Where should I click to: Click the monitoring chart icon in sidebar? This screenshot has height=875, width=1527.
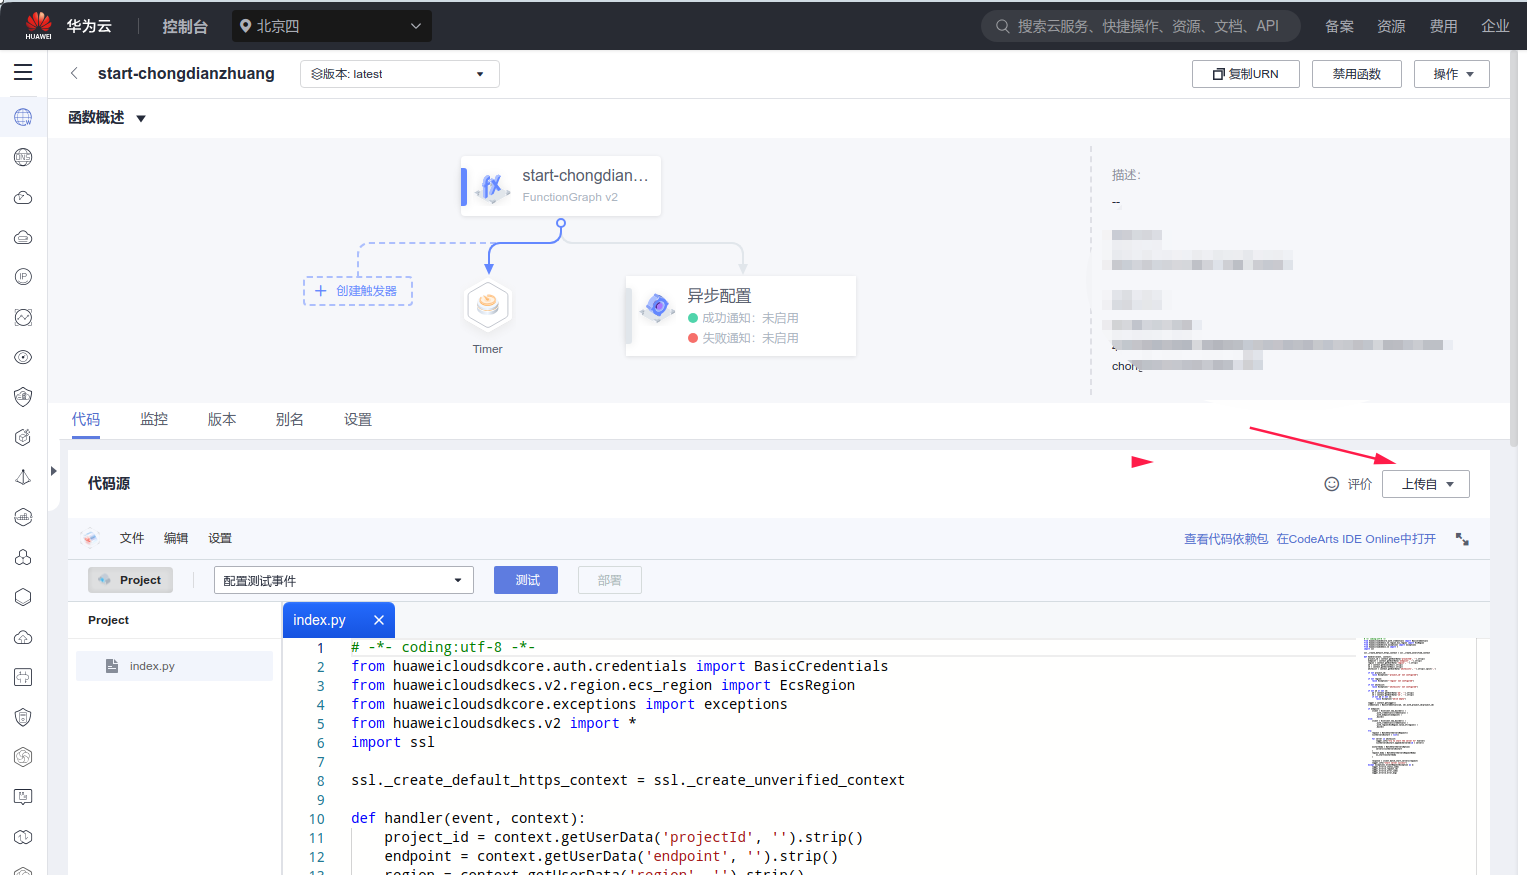pos(23,317)
